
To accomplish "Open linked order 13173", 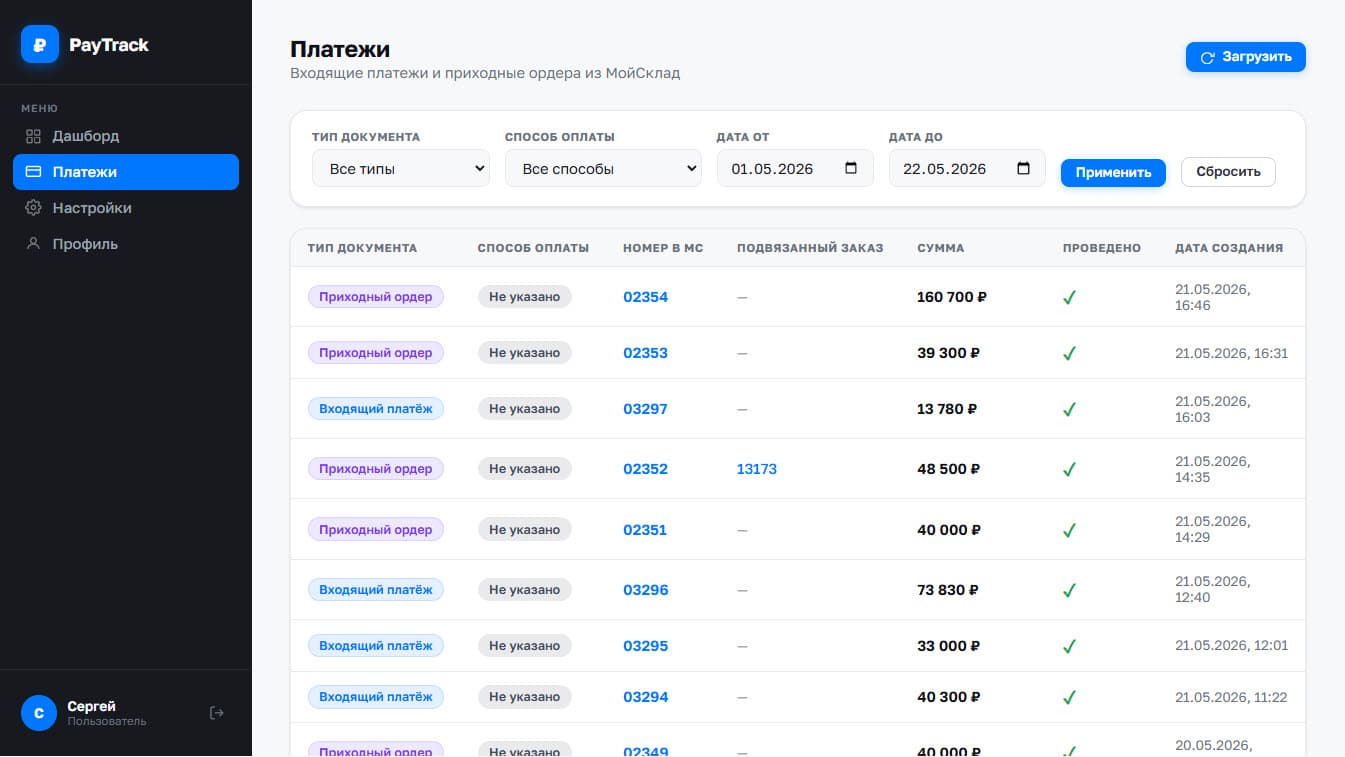I will (x=757, y=469).
